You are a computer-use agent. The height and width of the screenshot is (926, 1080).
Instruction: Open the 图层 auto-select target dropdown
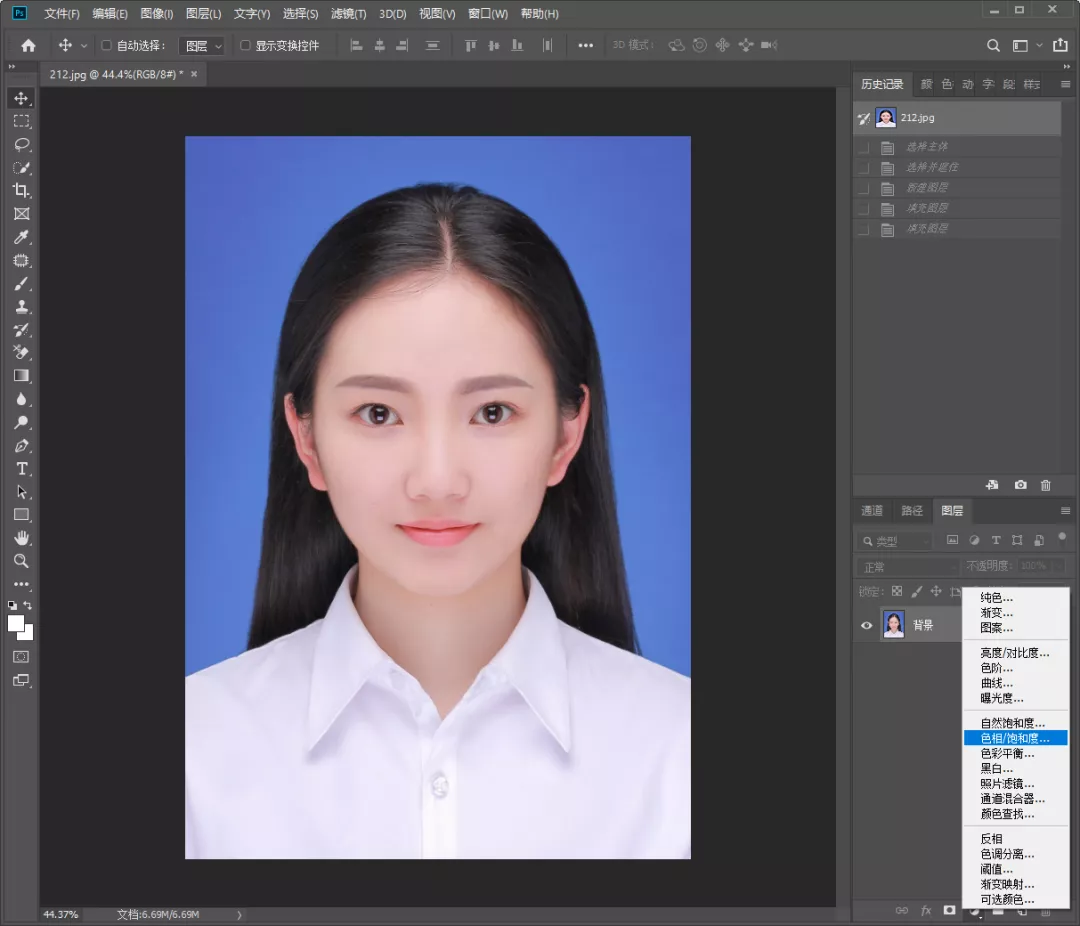pyautogui.click(x=202, y=46)
